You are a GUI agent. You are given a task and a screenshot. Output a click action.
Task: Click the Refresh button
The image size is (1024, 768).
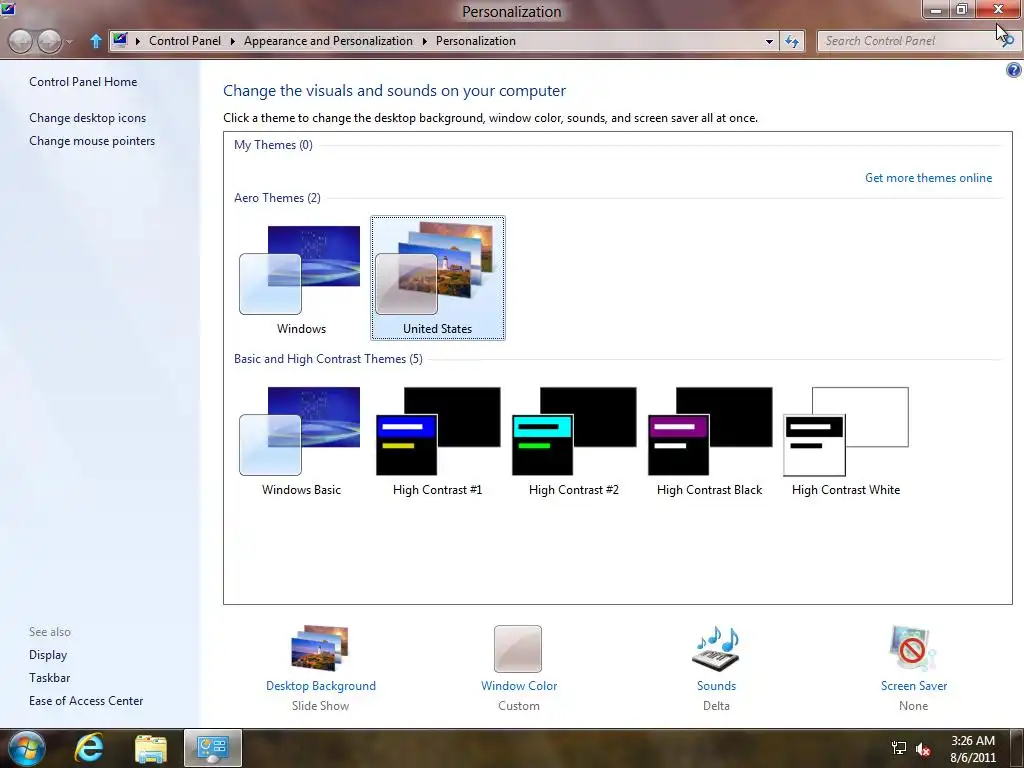click(792, 41)
